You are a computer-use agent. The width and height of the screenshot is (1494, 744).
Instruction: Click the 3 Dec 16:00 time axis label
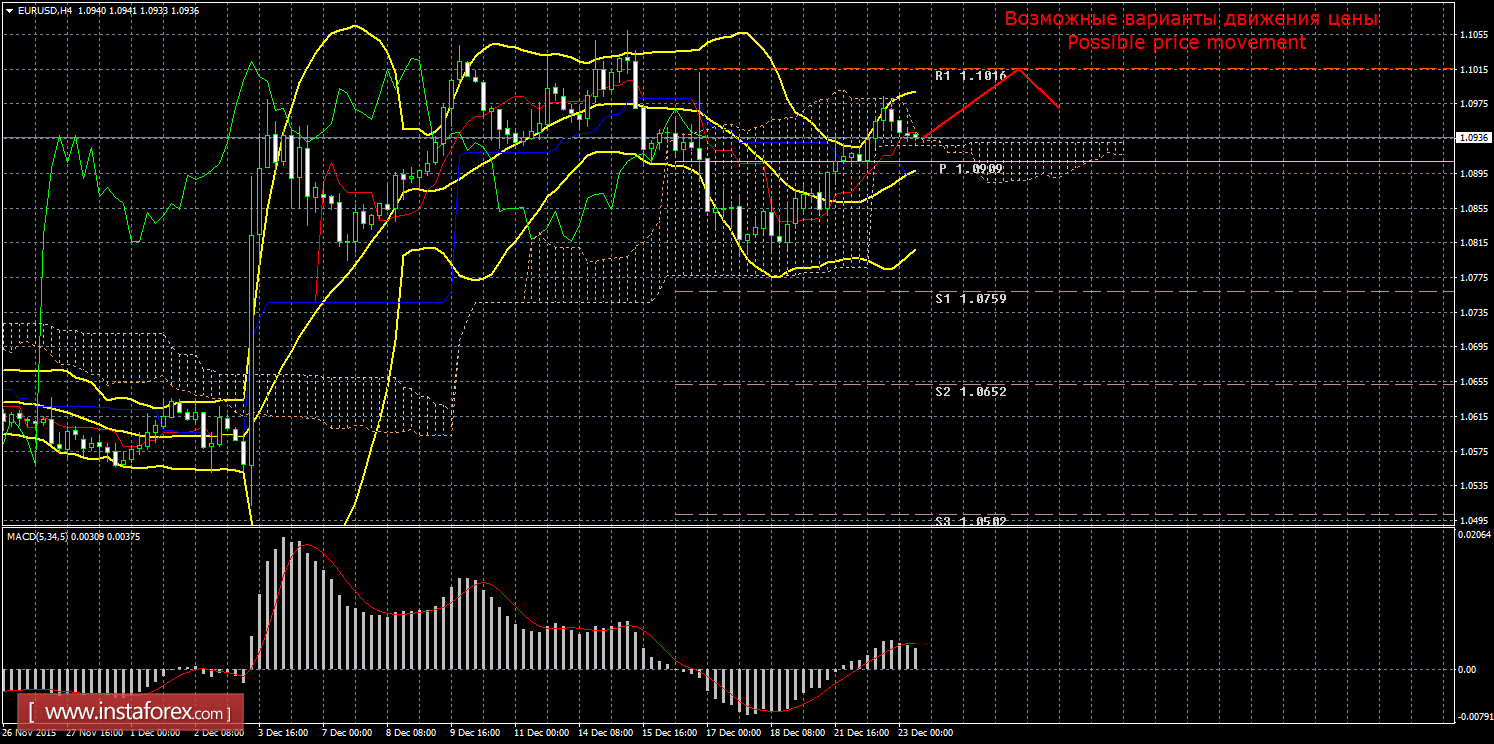pos(281,733)
